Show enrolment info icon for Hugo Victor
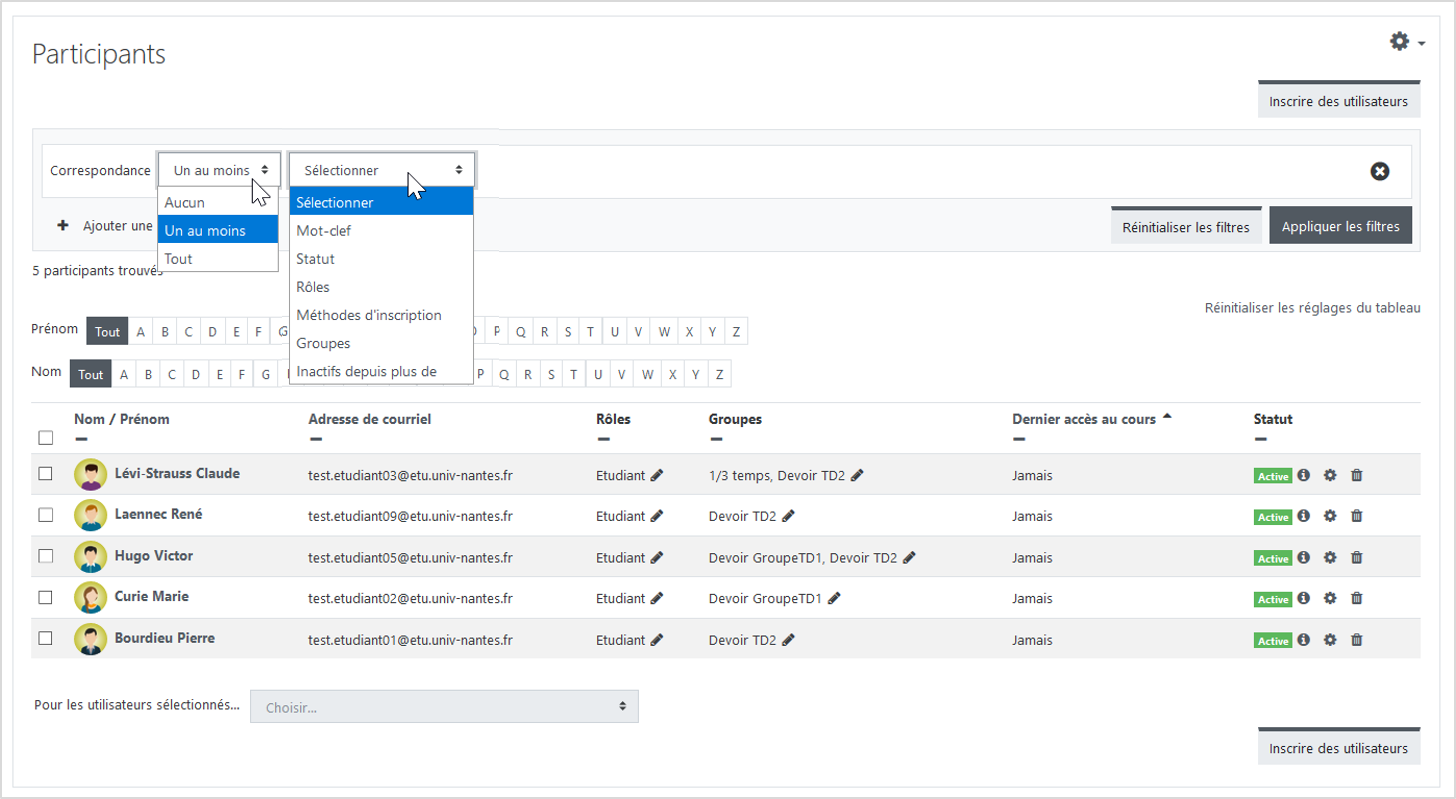1456x799 pixels. click(1303, 557)
